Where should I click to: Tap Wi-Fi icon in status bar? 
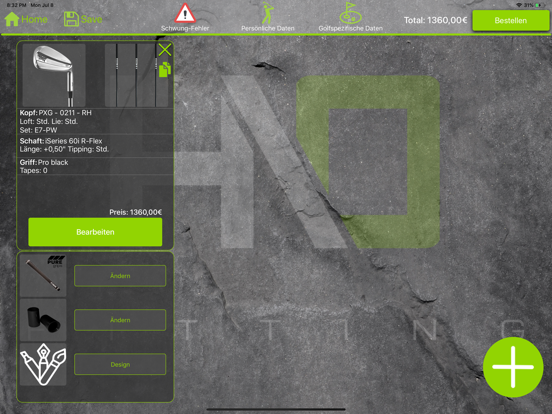coord(519,5)
